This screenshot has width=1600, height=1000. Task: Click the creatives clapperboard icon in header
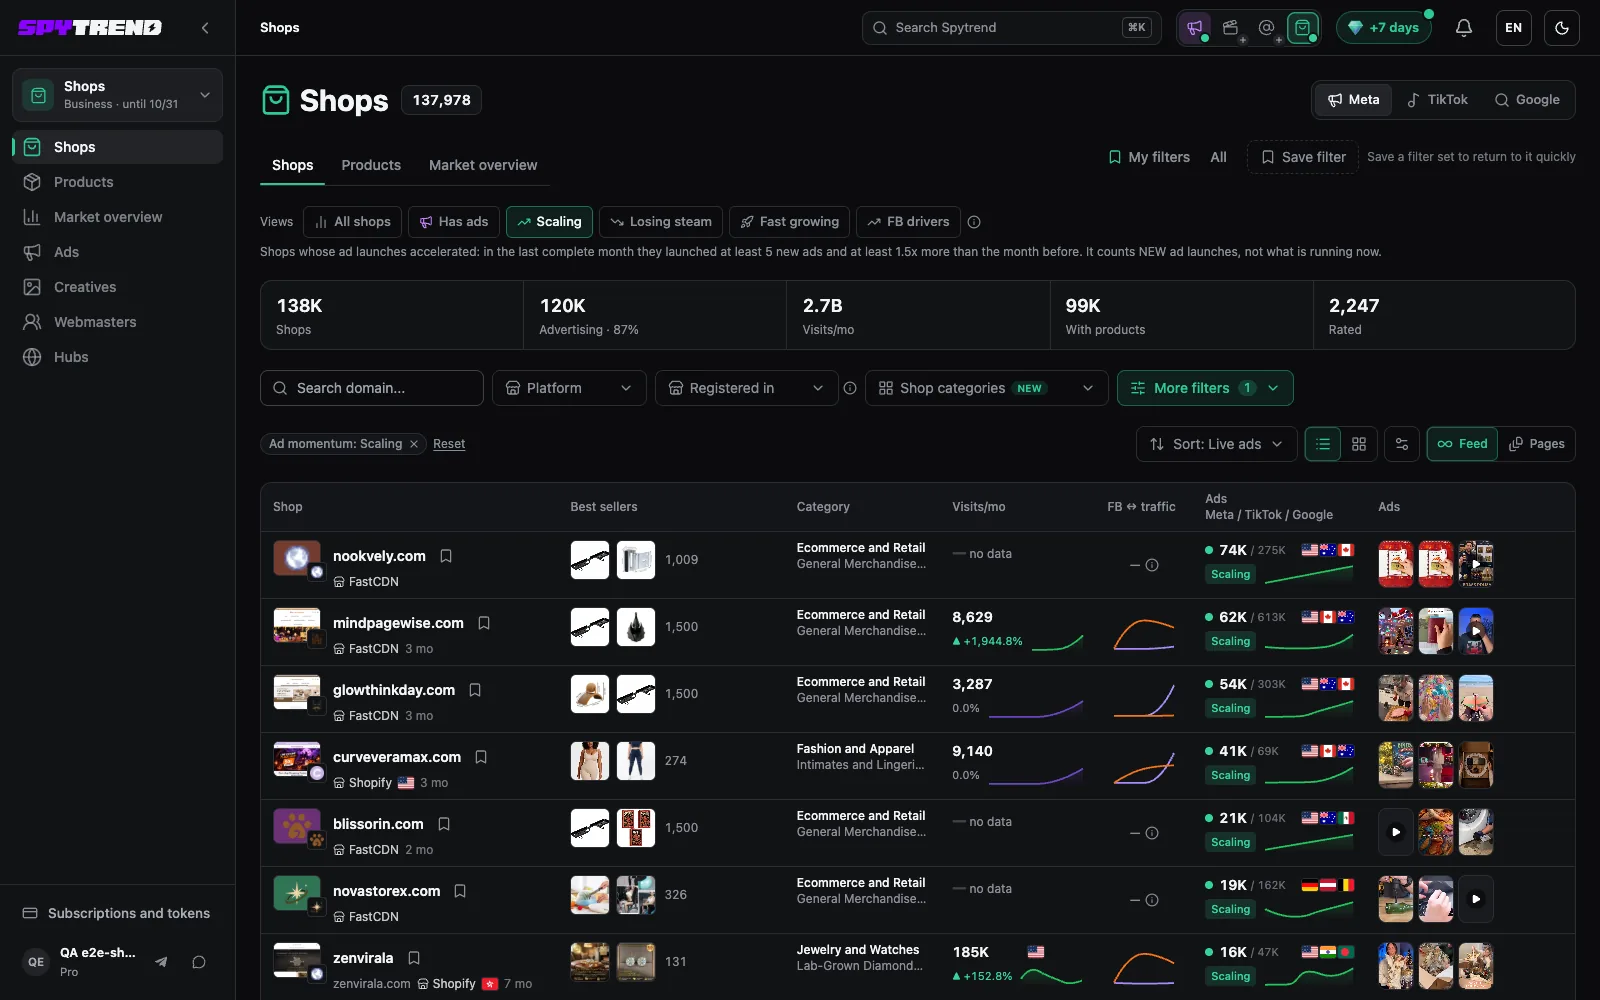click(x=1231, y=28)
